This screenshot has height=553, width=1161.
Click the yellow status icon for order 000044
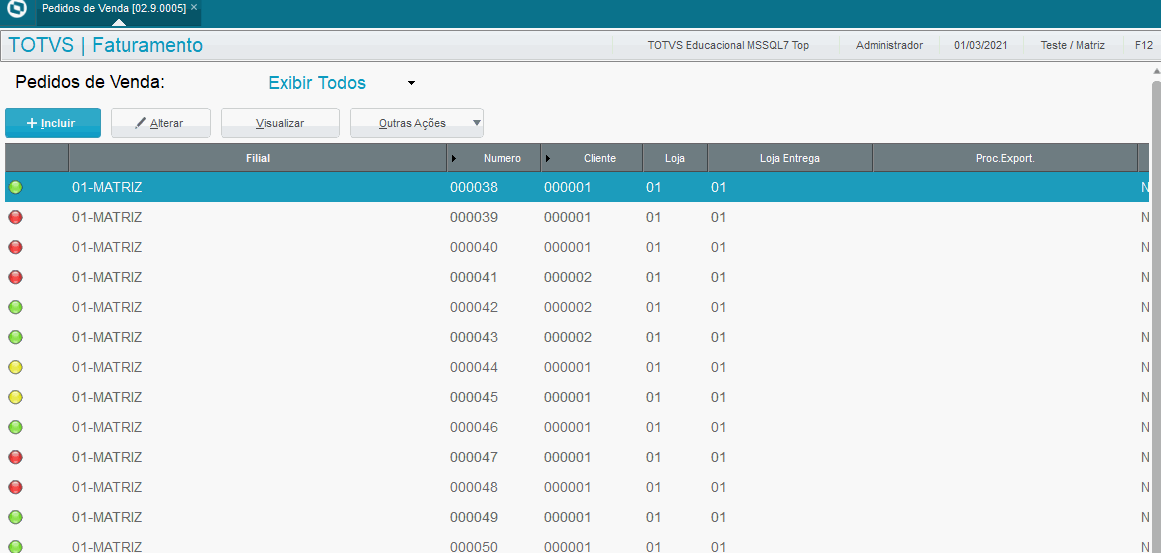point(15,367)
